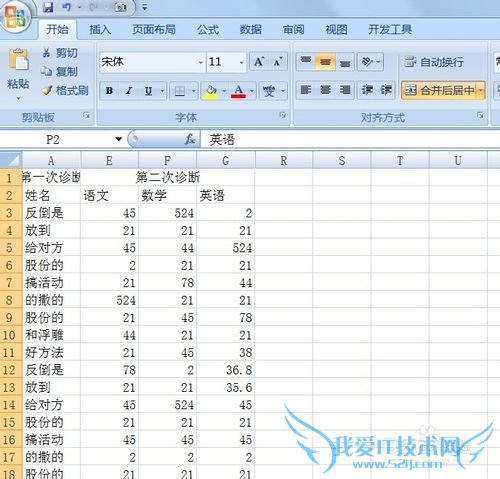Viewport: 500px width, 479px height.
Task: Expand the fill color dropdown arrow
Action: 224,91
